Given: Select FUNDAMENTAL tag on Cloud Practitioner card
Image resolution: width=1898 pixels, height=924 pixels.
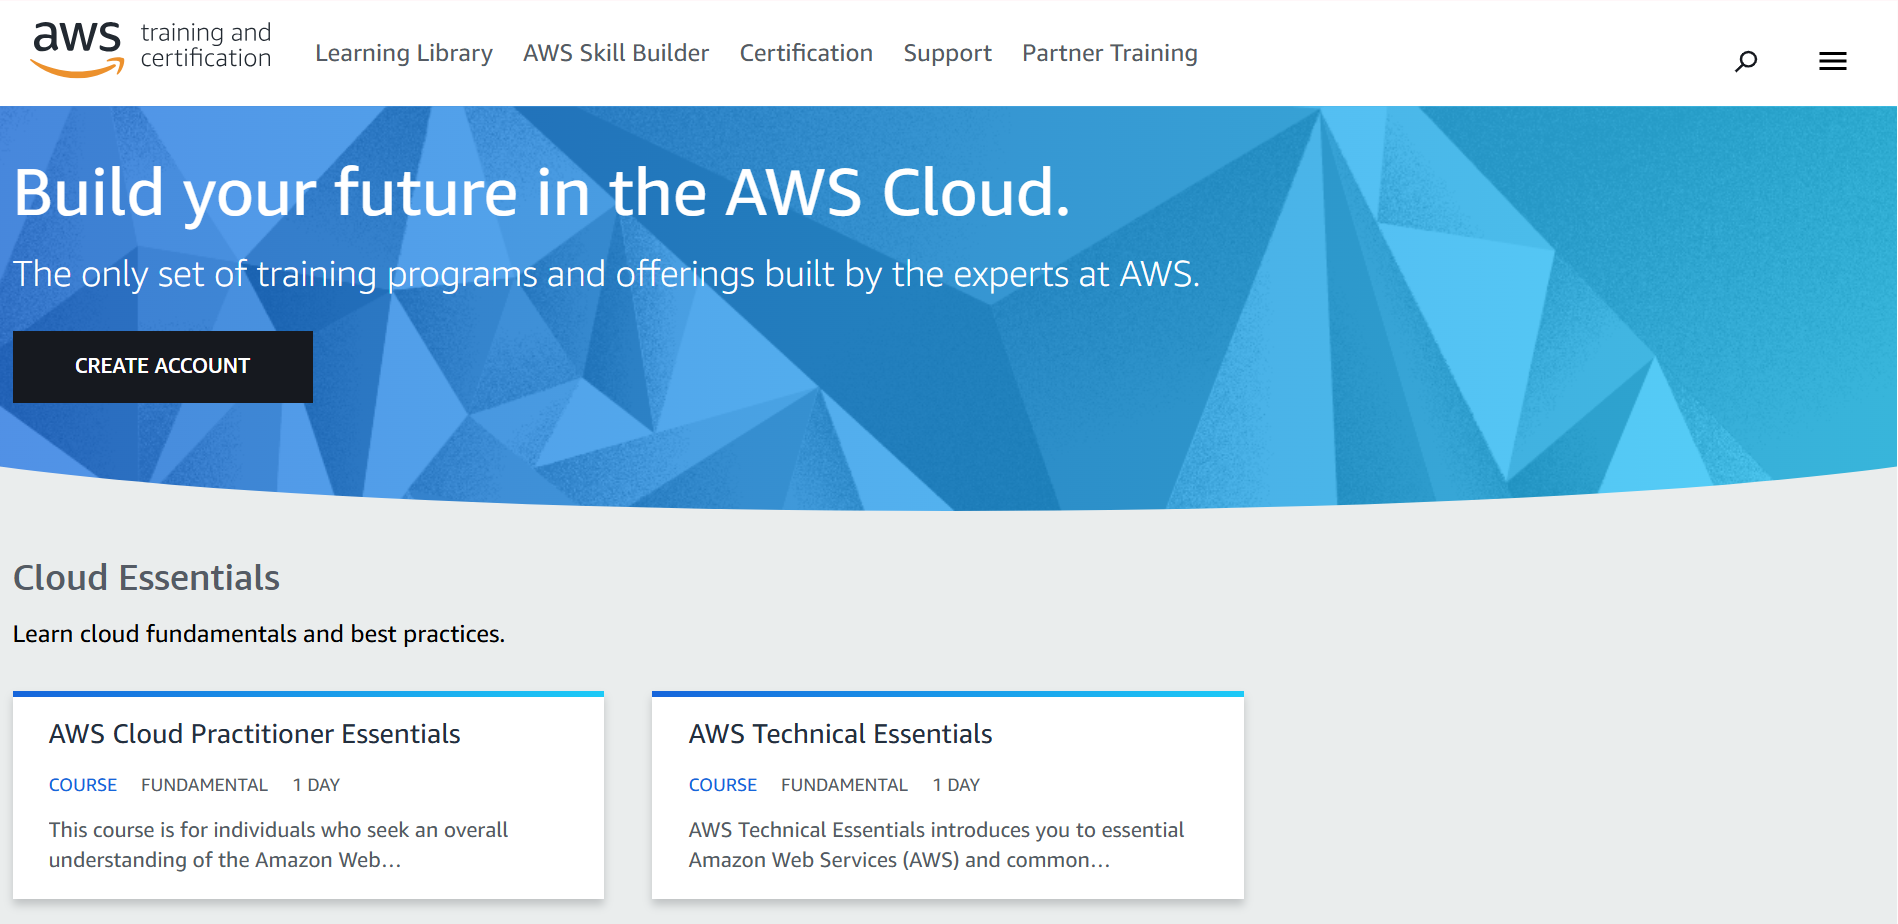Looking at the screenshot, I should click(x=204, y=785).
